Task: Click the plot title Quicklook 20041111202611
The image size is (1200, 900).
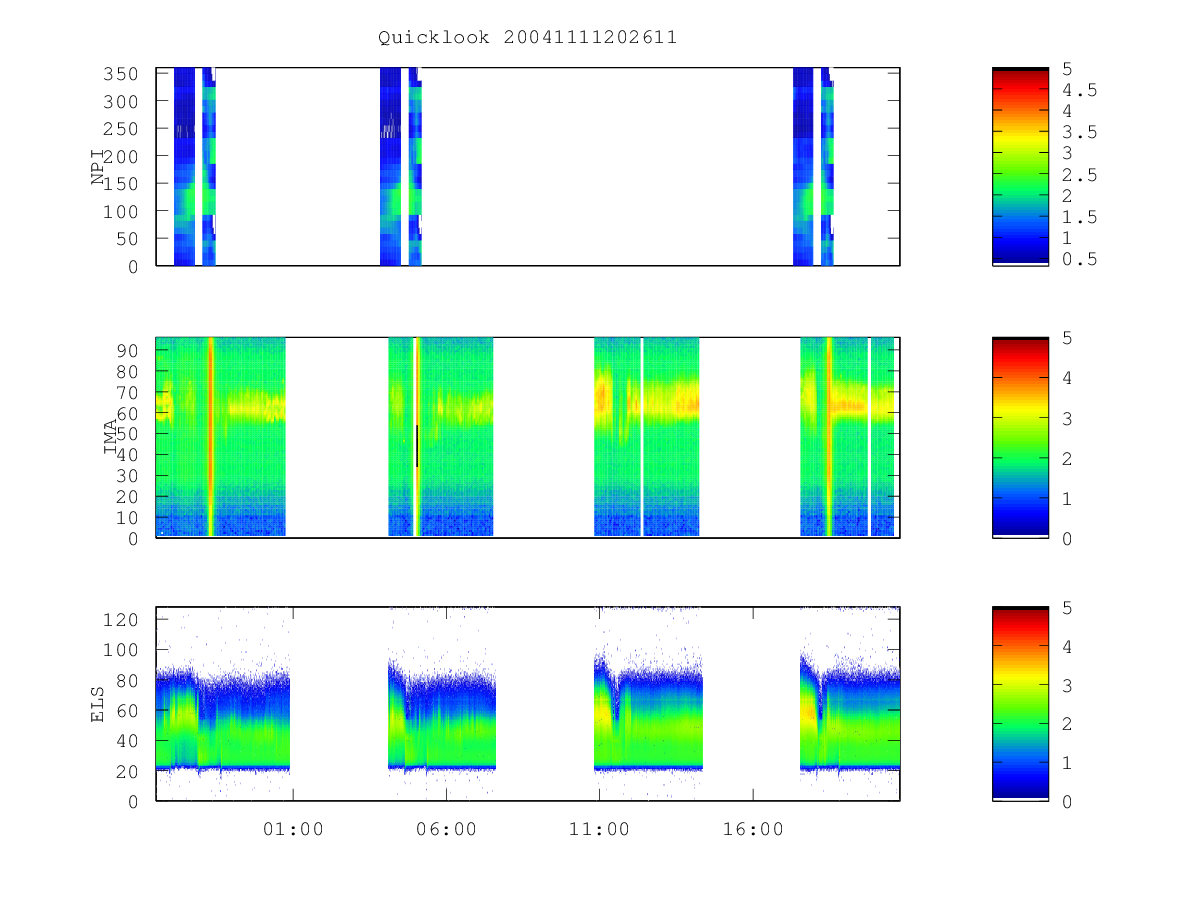Action: pos(527,38)
